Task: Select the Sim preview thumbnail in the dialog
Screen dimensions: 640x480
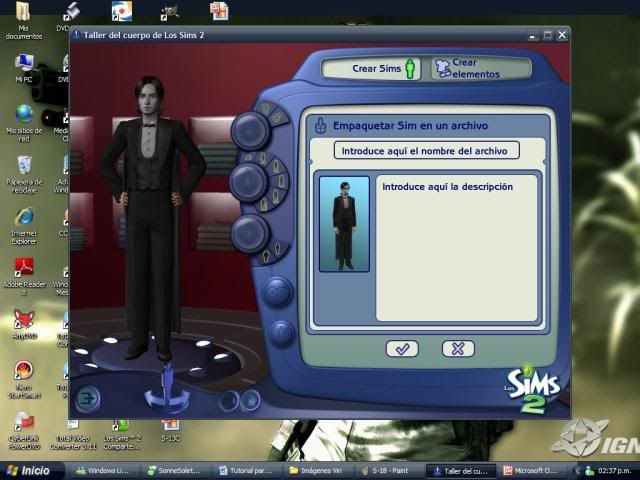Action: [x=344, y=224]
